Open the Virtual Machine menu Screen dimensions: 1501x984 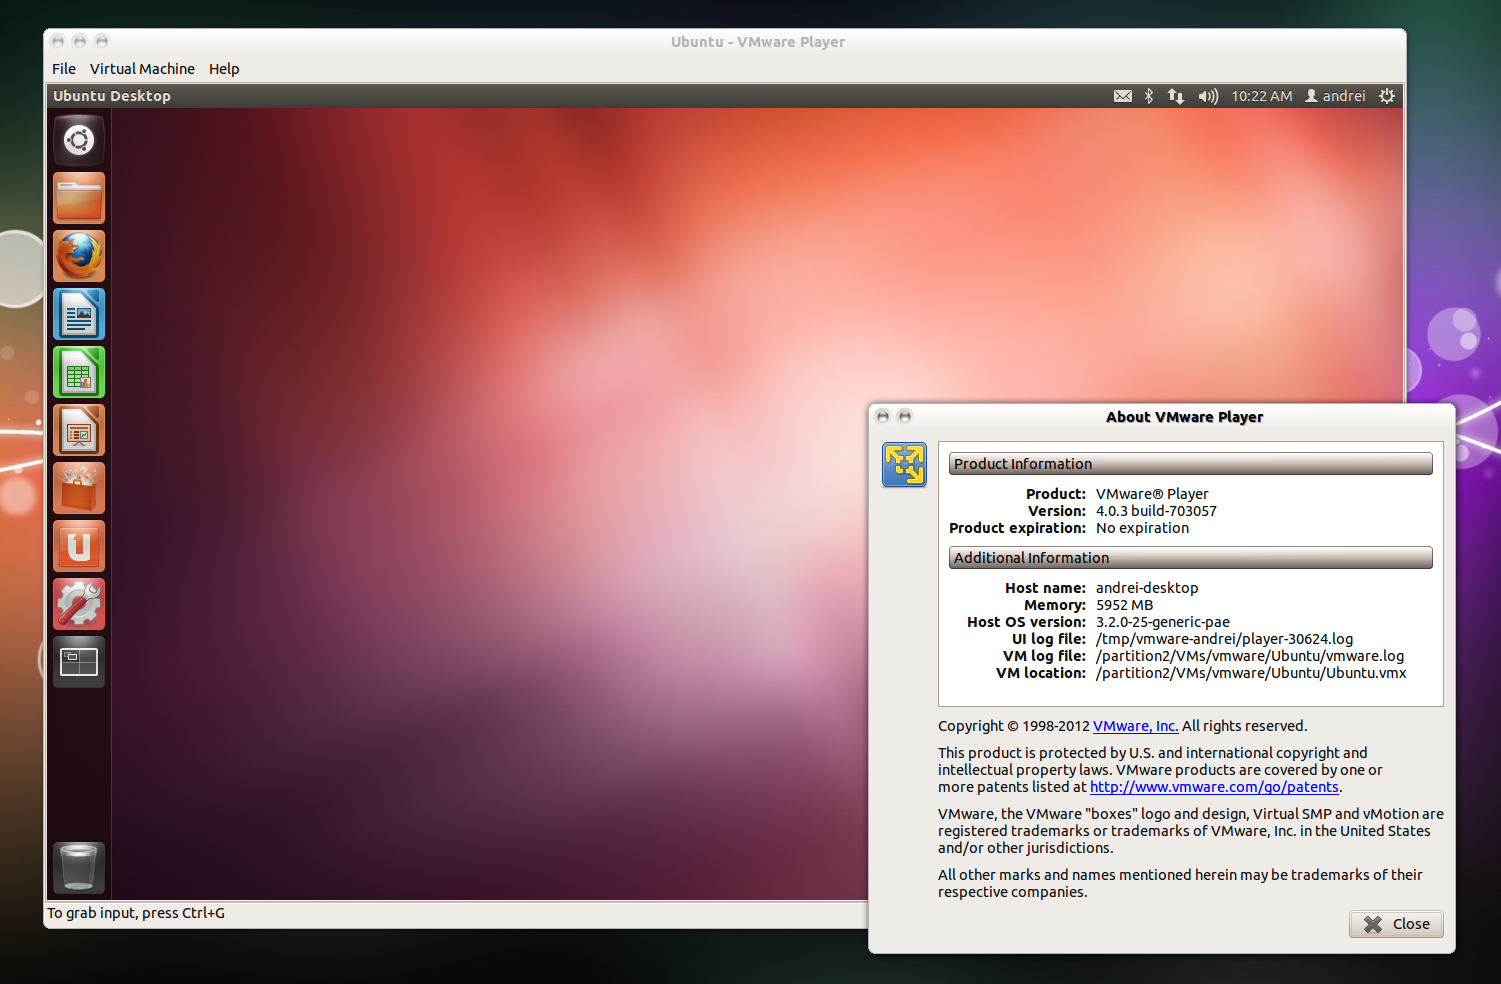point(142,68)
